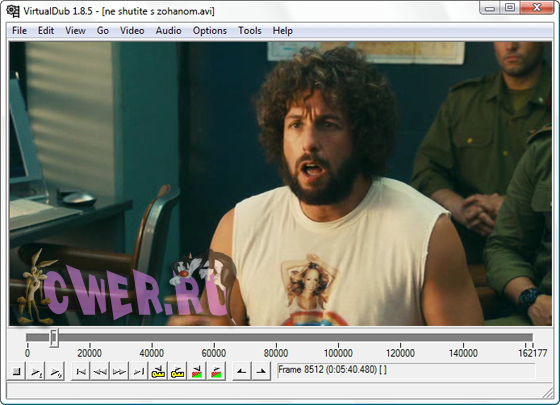Step backward with the rewind arrows icon

point(100,372)
